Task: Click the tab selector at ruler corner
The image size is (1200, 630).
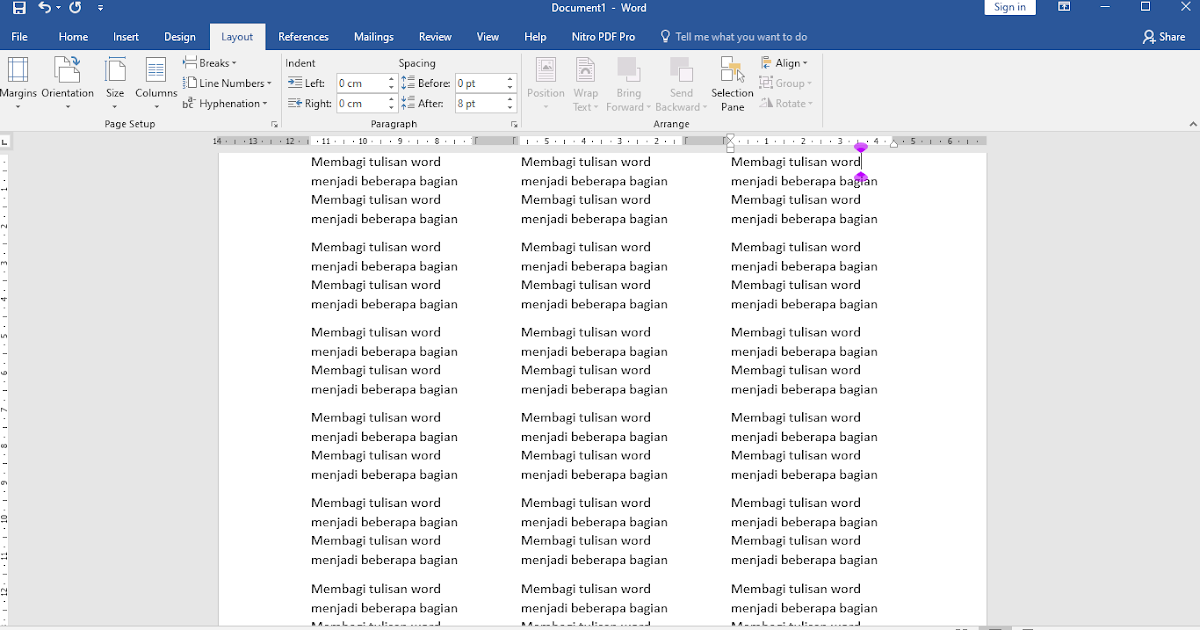Action: (x=6, y=141)
